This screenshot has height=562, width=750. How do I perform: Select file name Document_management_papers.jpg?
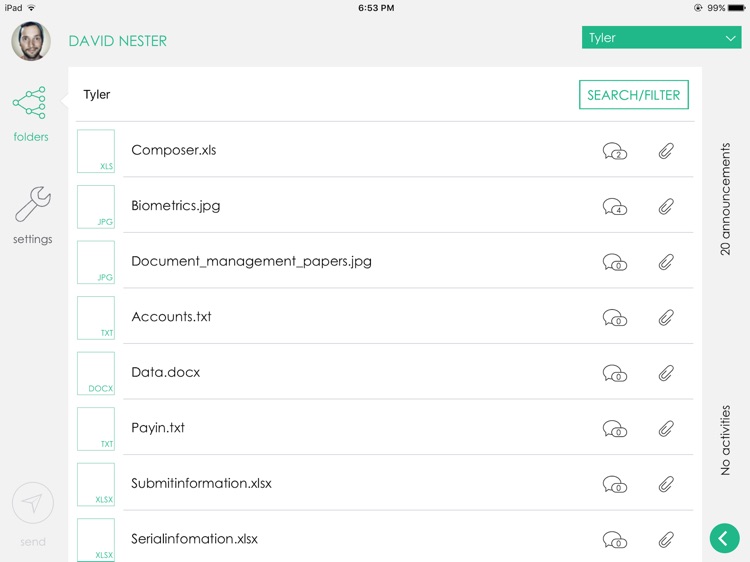tap(251, 261)
